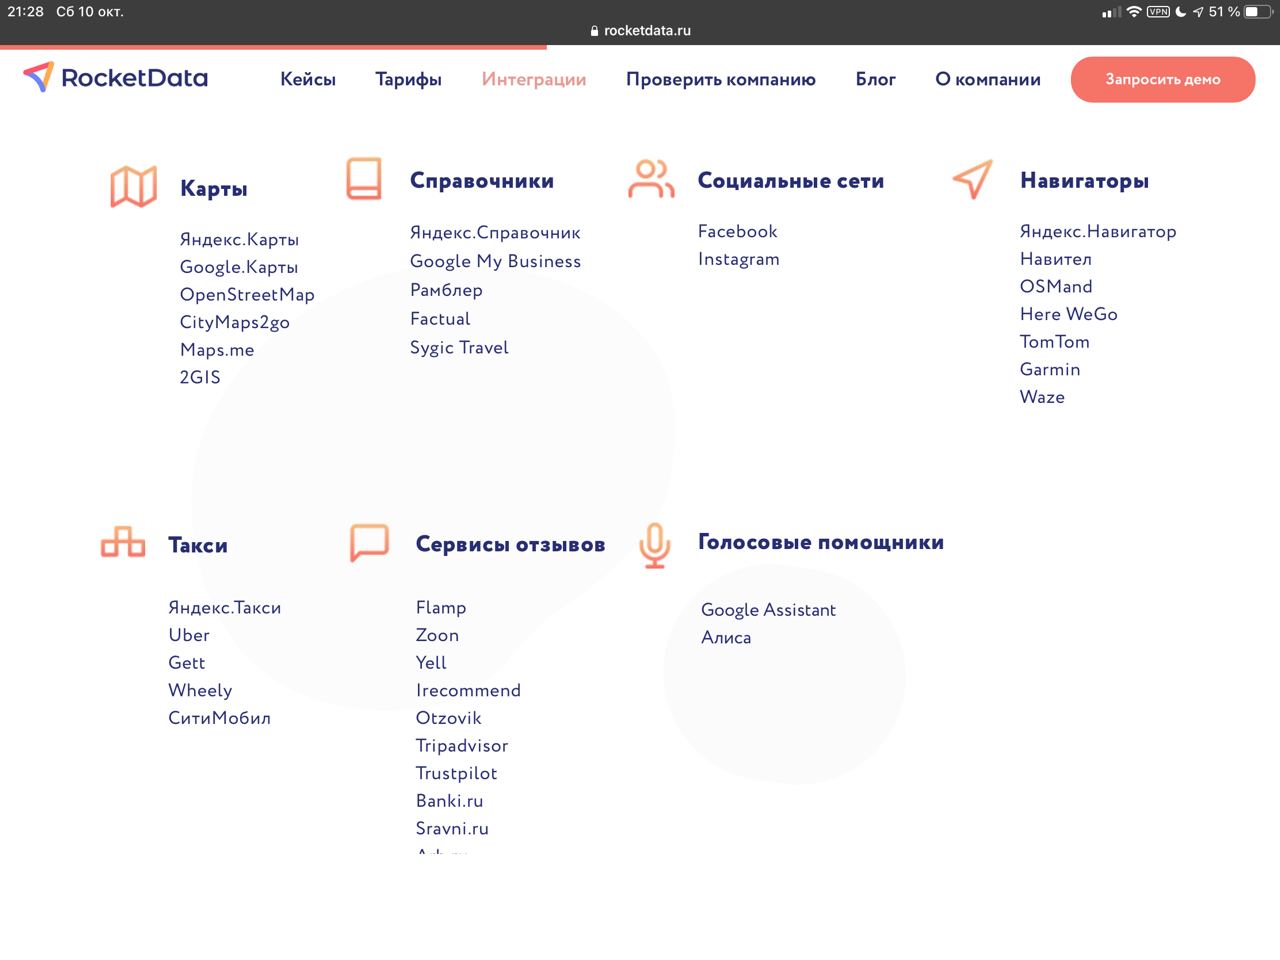Click the people icon beside Социальные сети

tap(651, 179)
